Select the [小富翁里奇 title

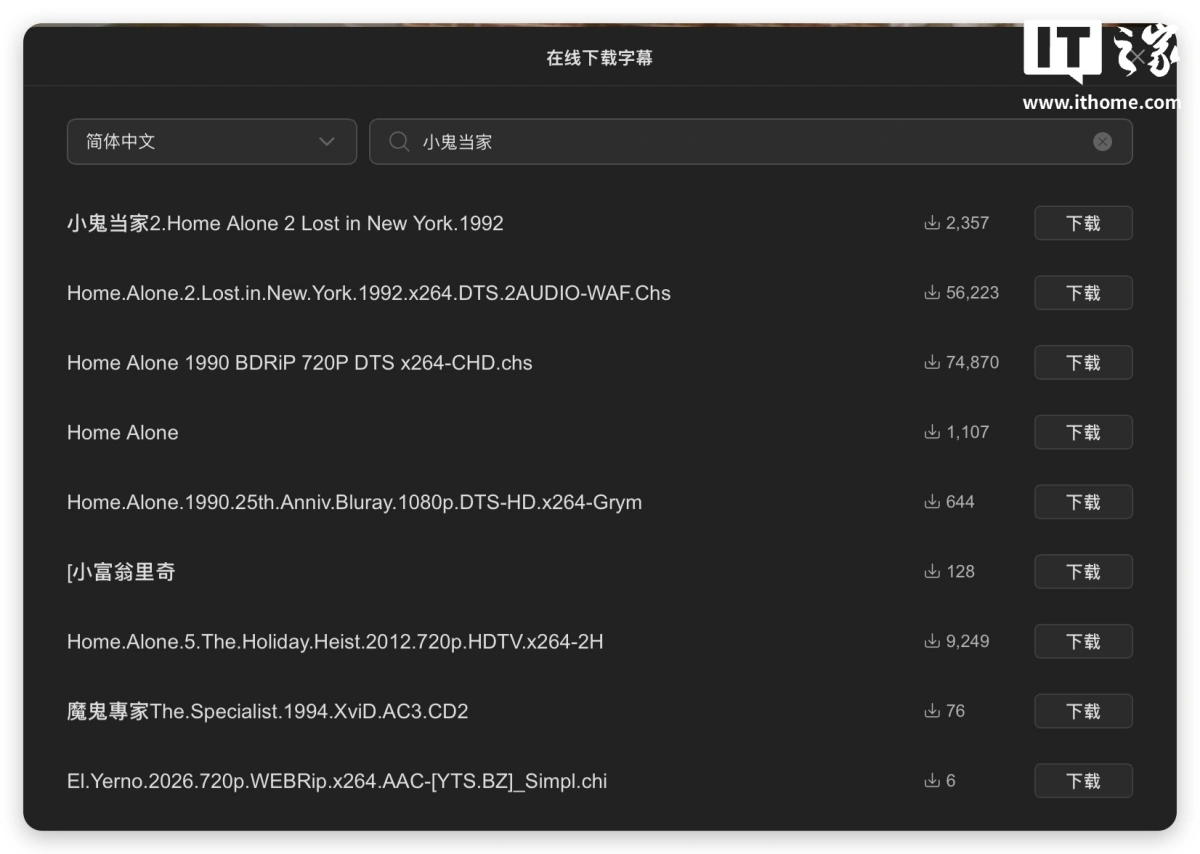[x=121, y=572]
